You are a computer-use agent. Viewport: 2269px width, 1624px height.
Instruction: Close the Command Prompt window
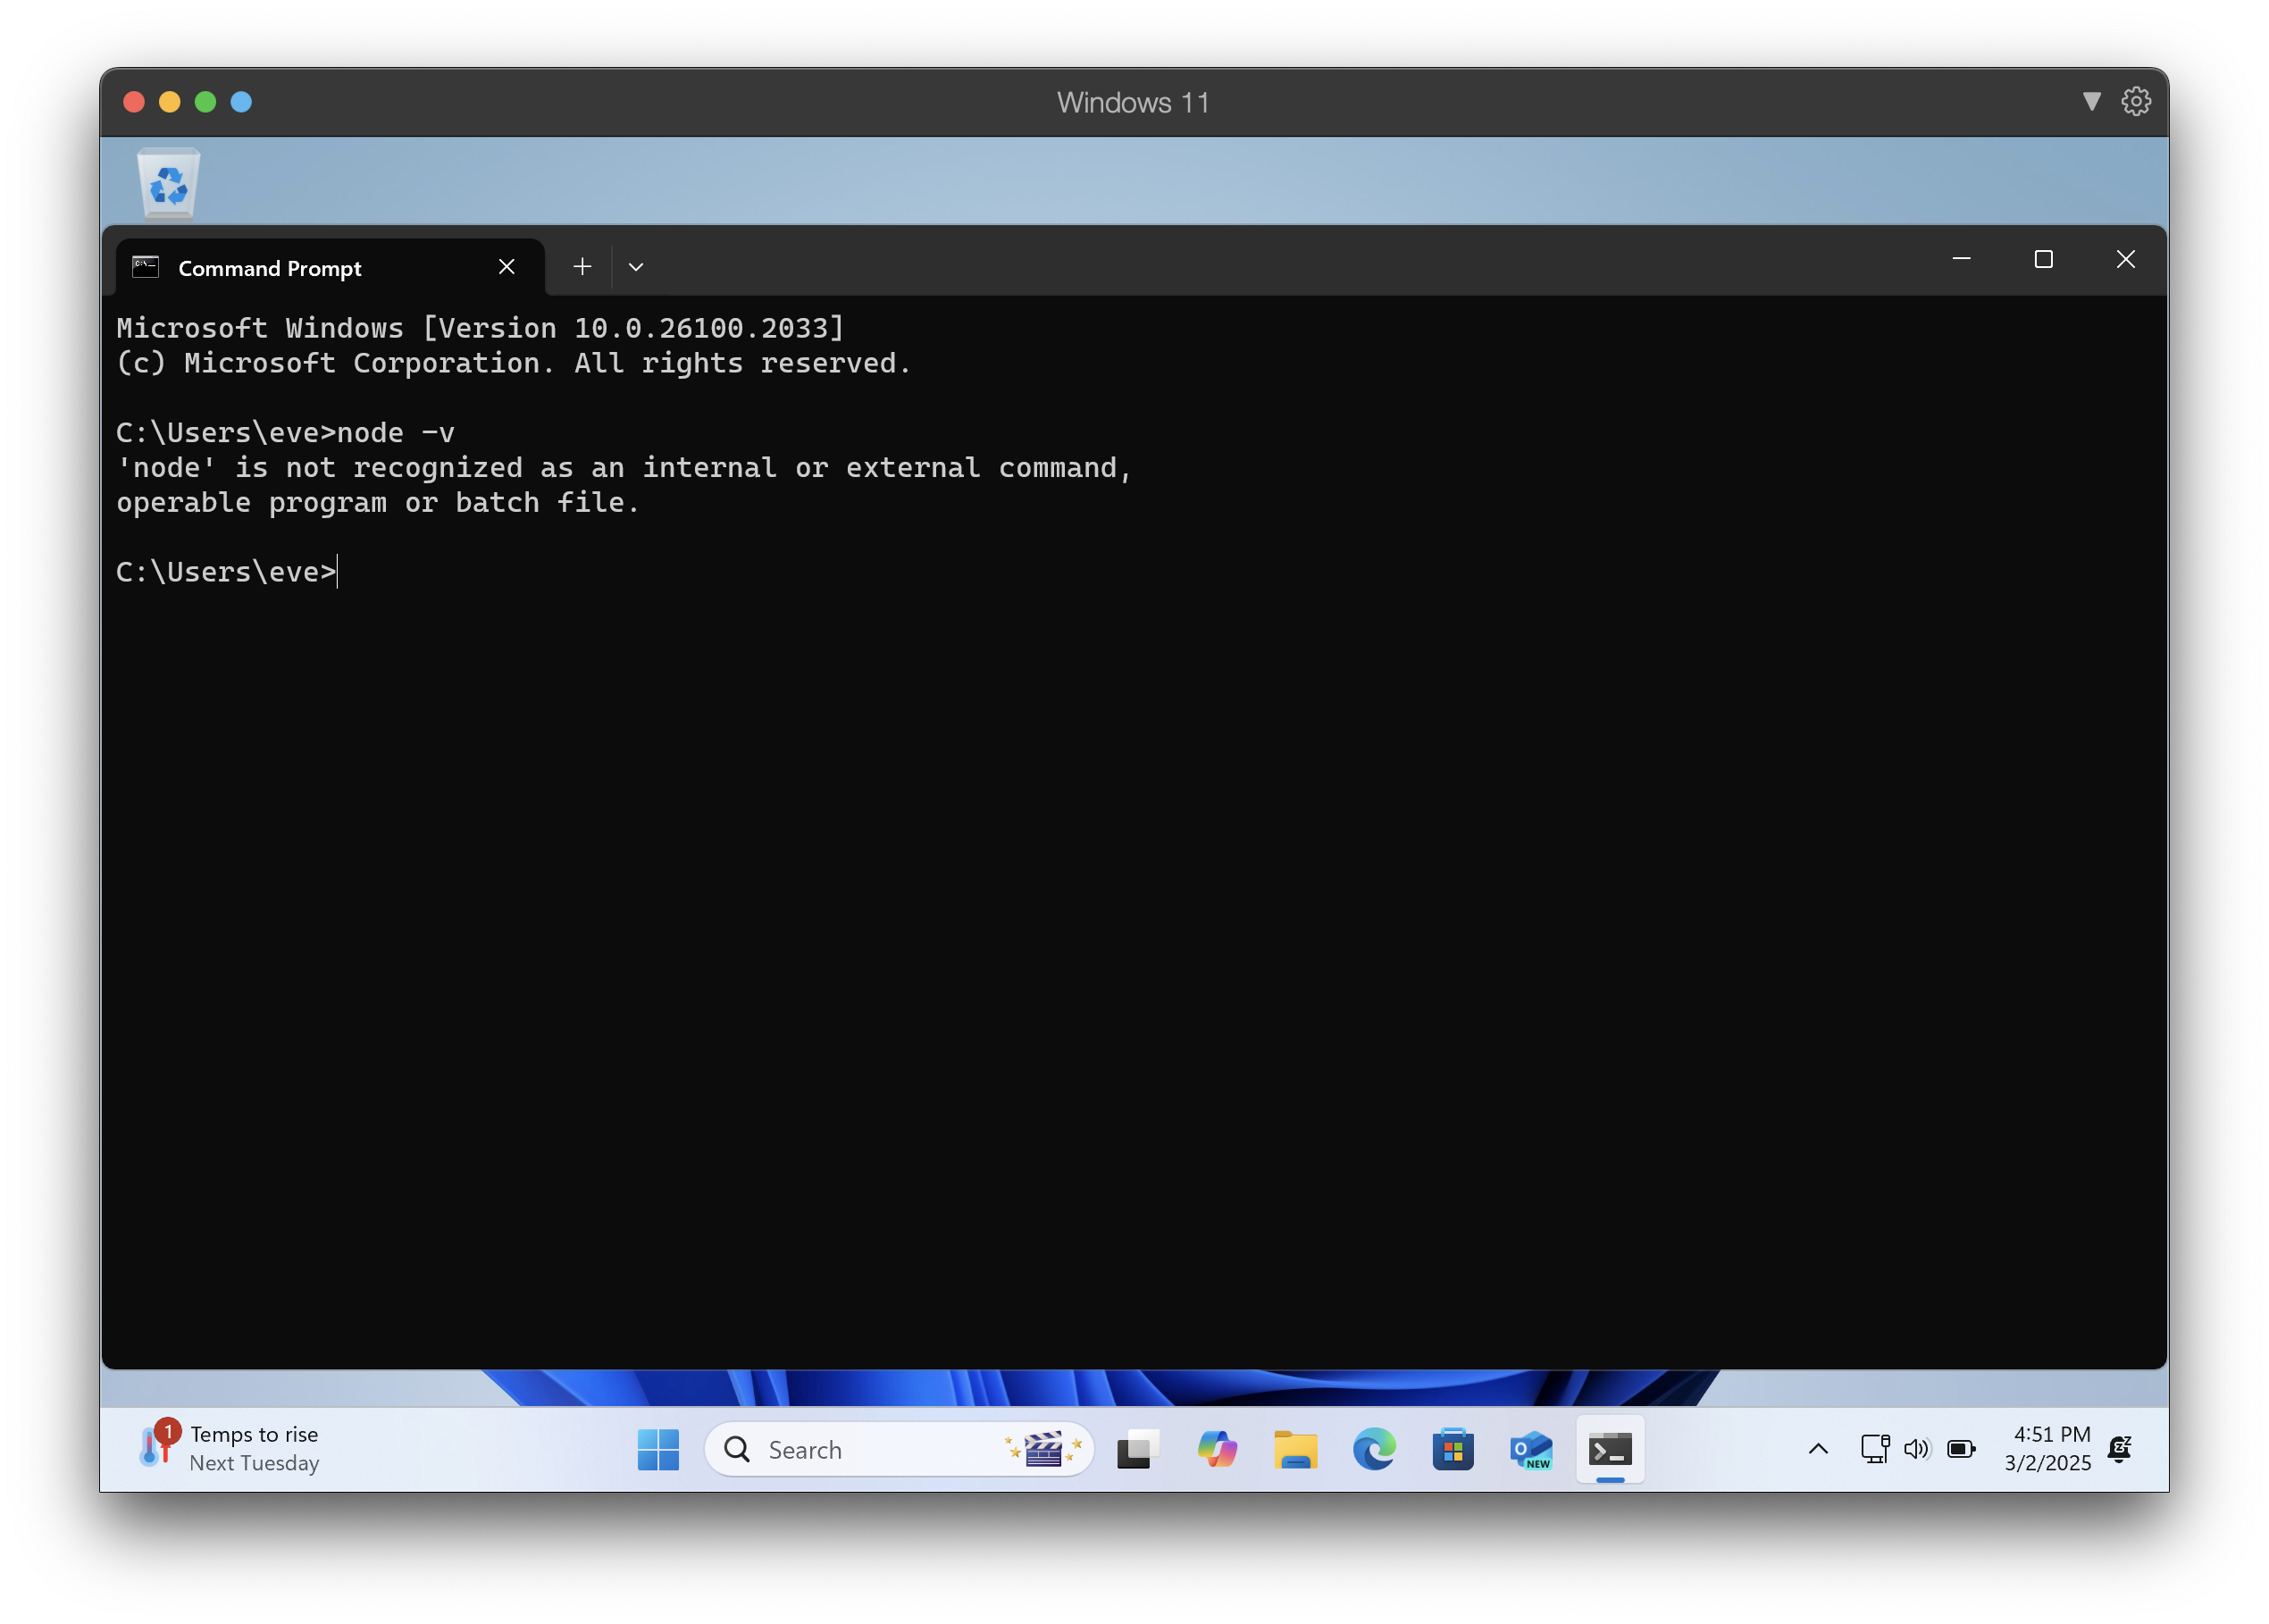2125,260
